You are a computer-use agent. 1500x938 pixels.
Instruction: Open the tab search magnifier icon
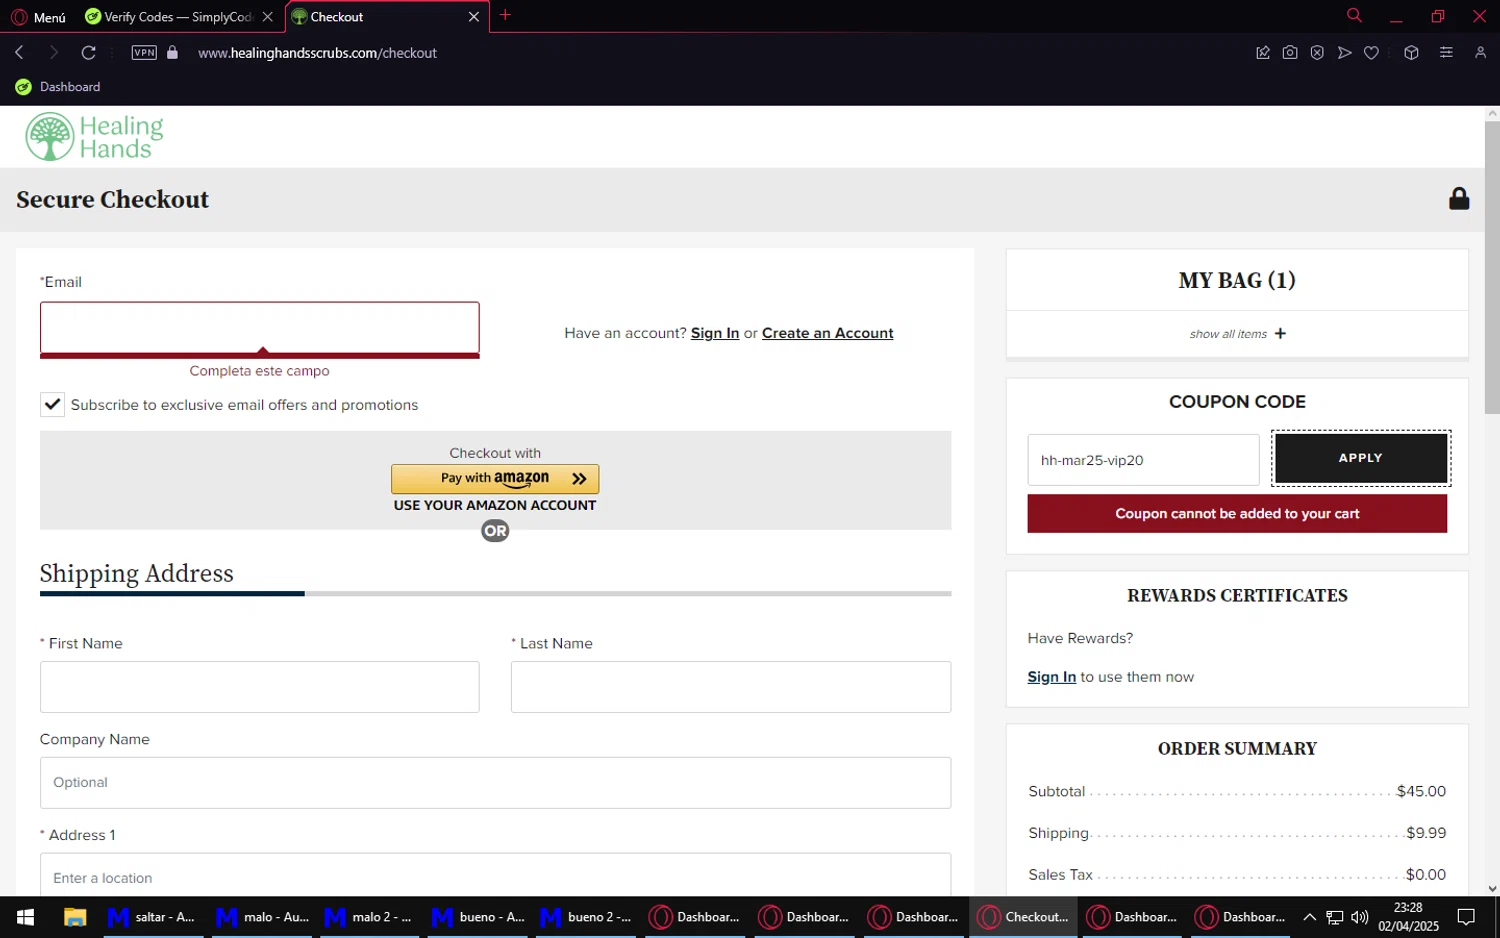click(x=1354, y=15)
